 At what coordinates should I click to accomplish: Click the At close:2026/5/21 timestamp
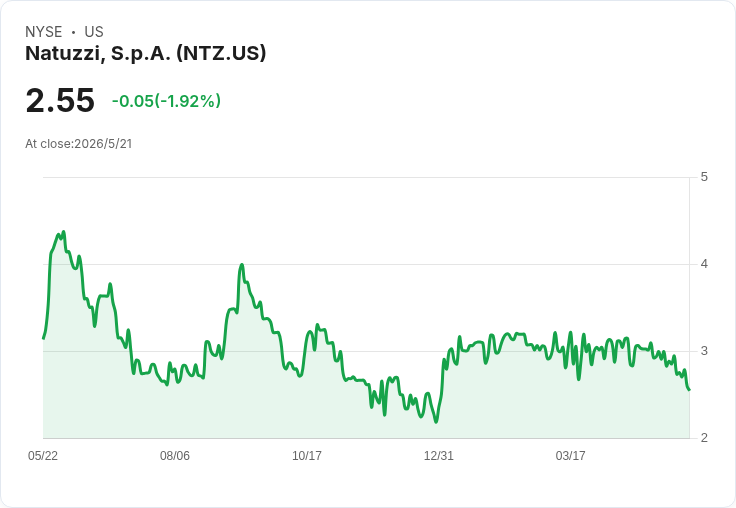pyautogui.click(x=79, y=144)
